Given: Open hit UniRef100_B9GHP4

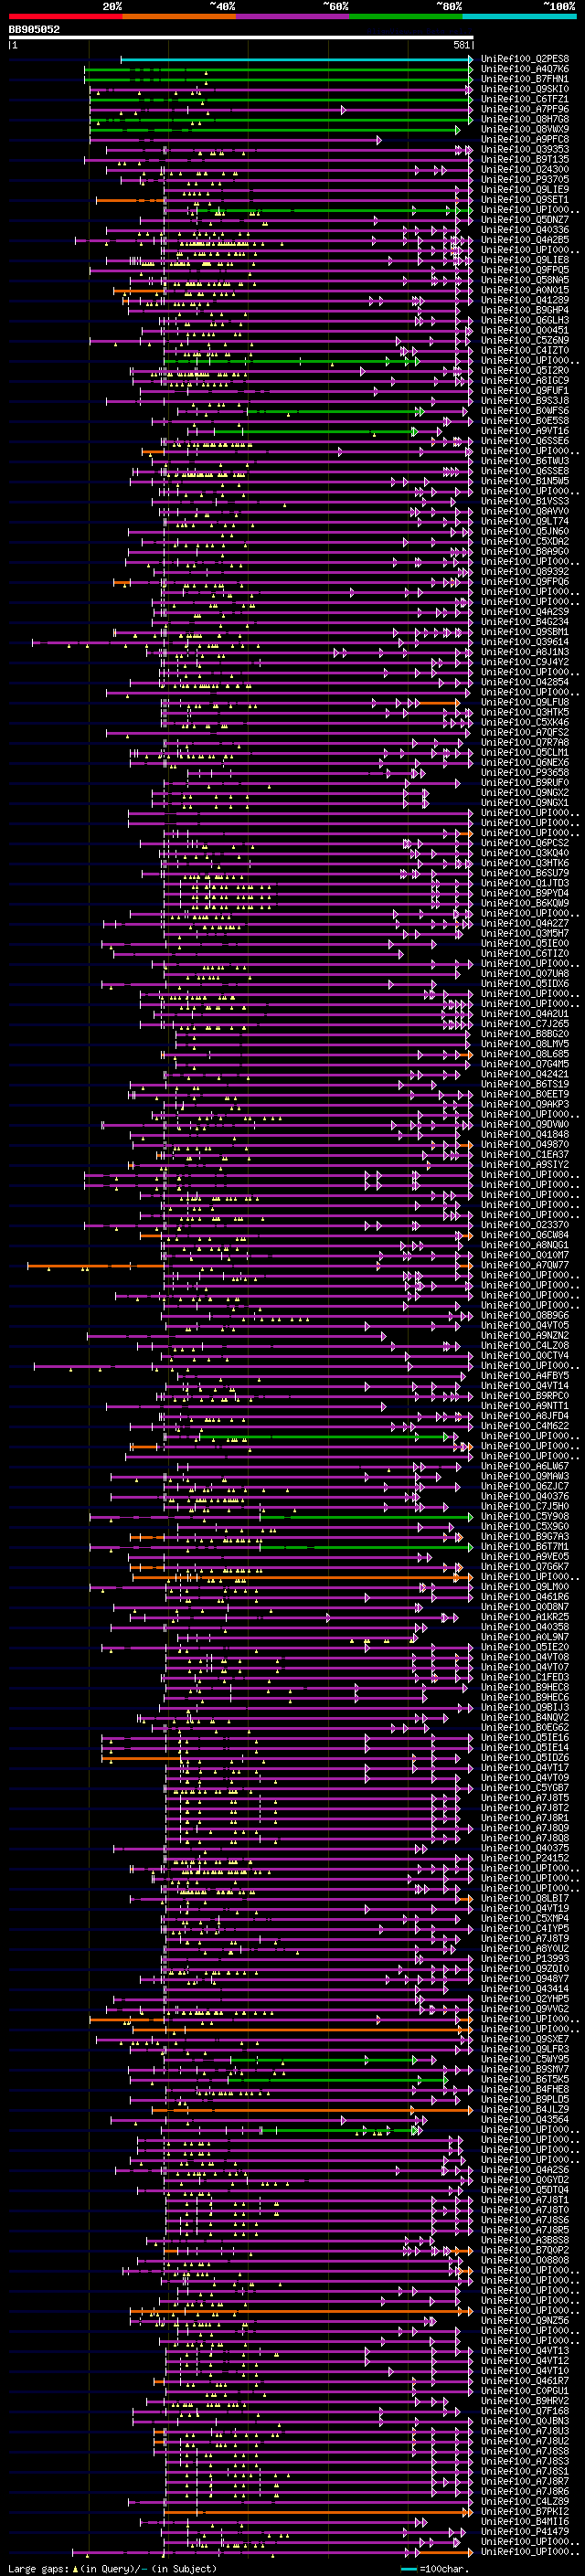Looking at the screenshot, I should coord(525,310).
